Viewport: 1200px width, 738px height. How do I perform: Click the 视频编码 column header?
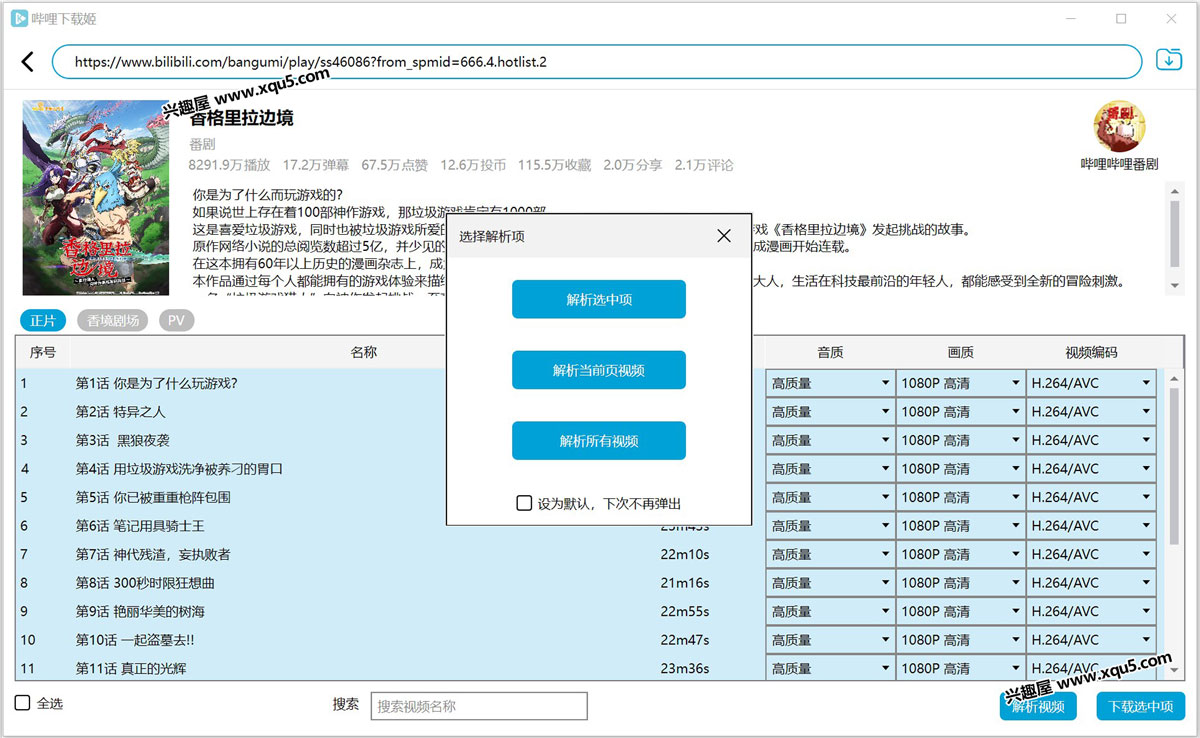coord(1091,352)
